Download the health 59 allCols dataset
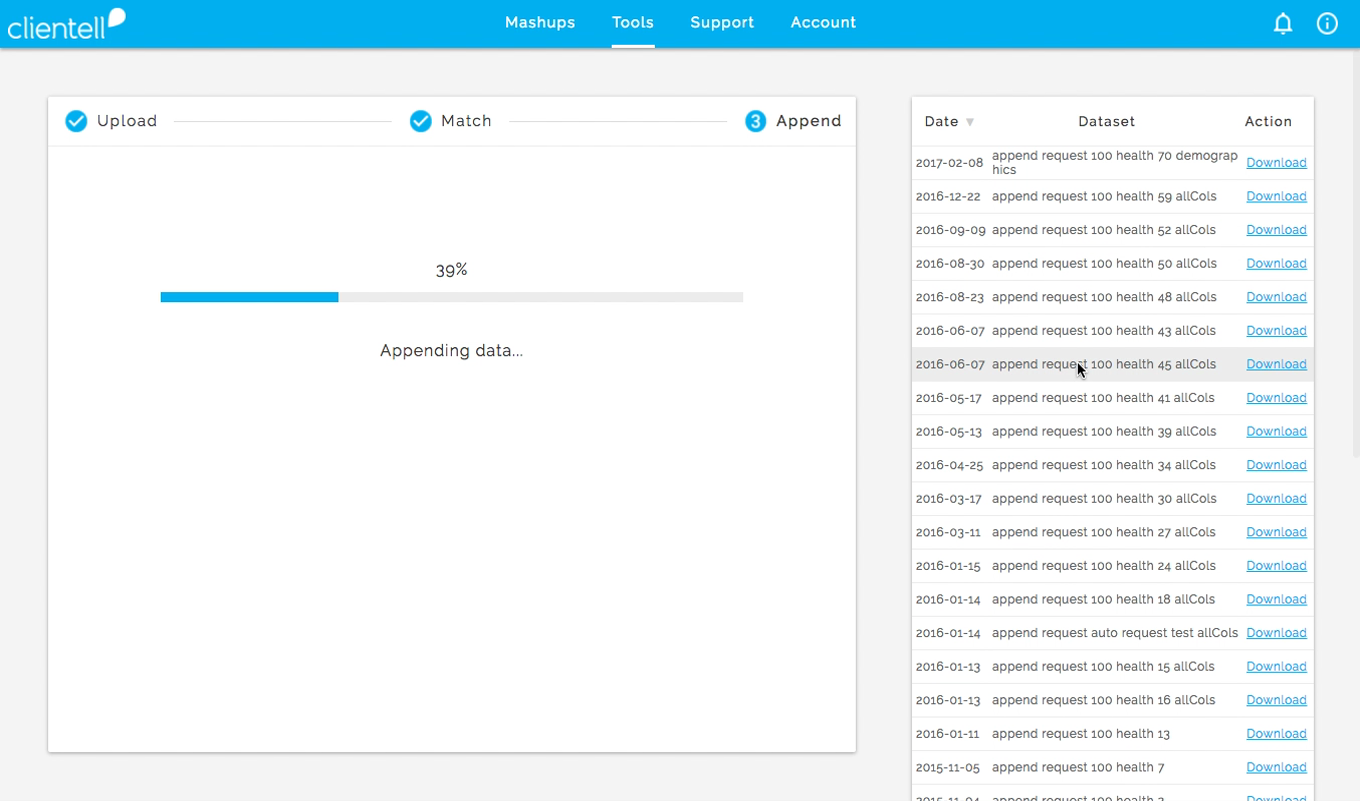The width and height of the screenshot is (1360, 801). (1276, 197)
